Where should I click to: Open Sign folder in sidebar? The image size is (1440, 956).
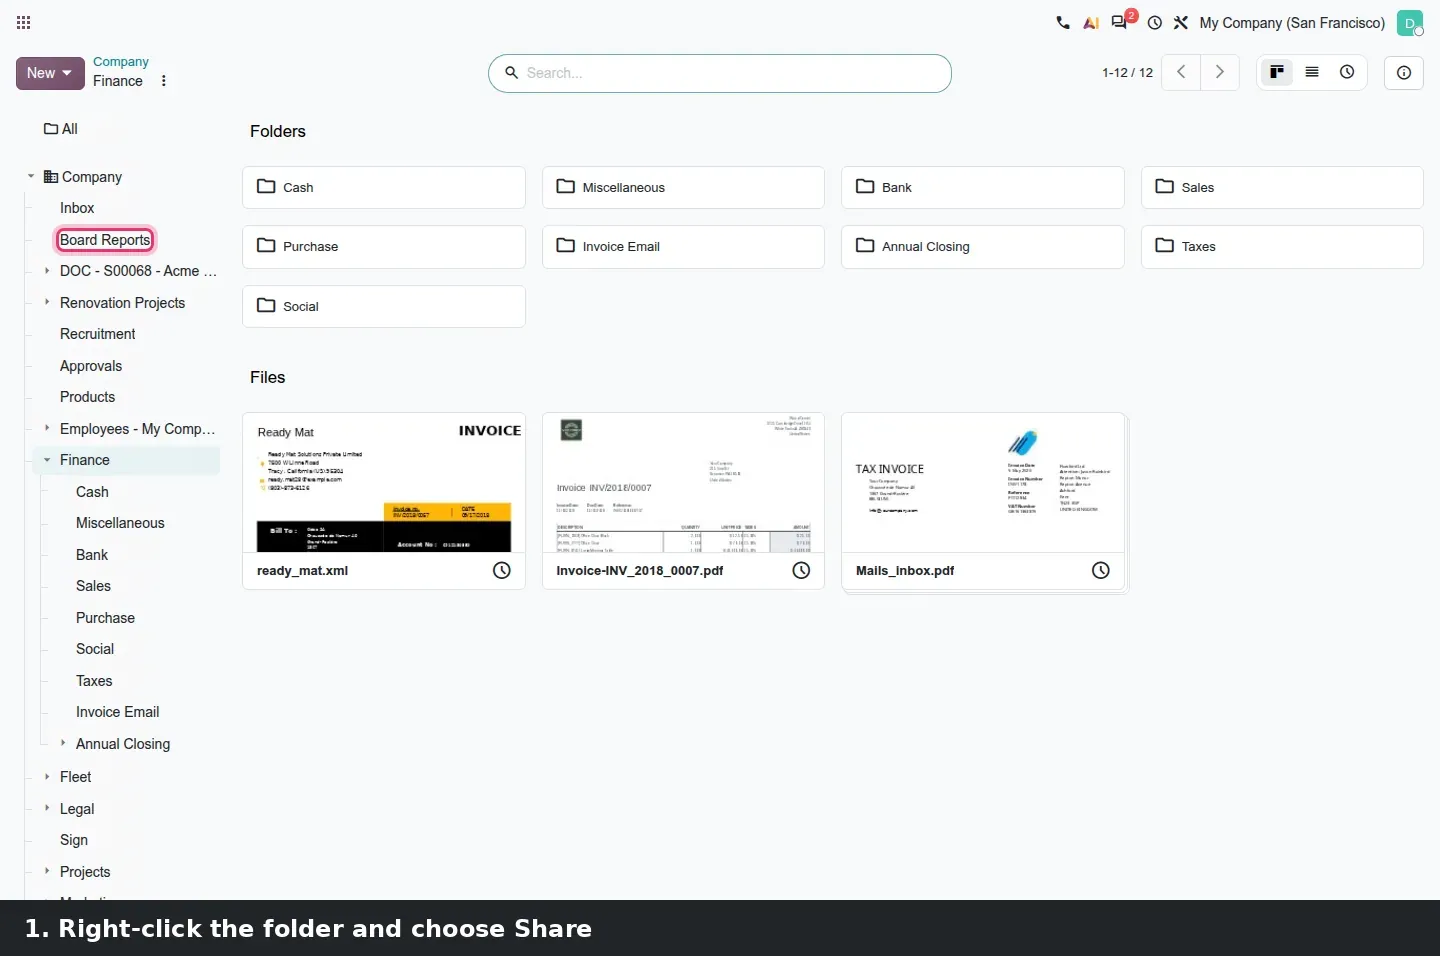tap(74, 840)
